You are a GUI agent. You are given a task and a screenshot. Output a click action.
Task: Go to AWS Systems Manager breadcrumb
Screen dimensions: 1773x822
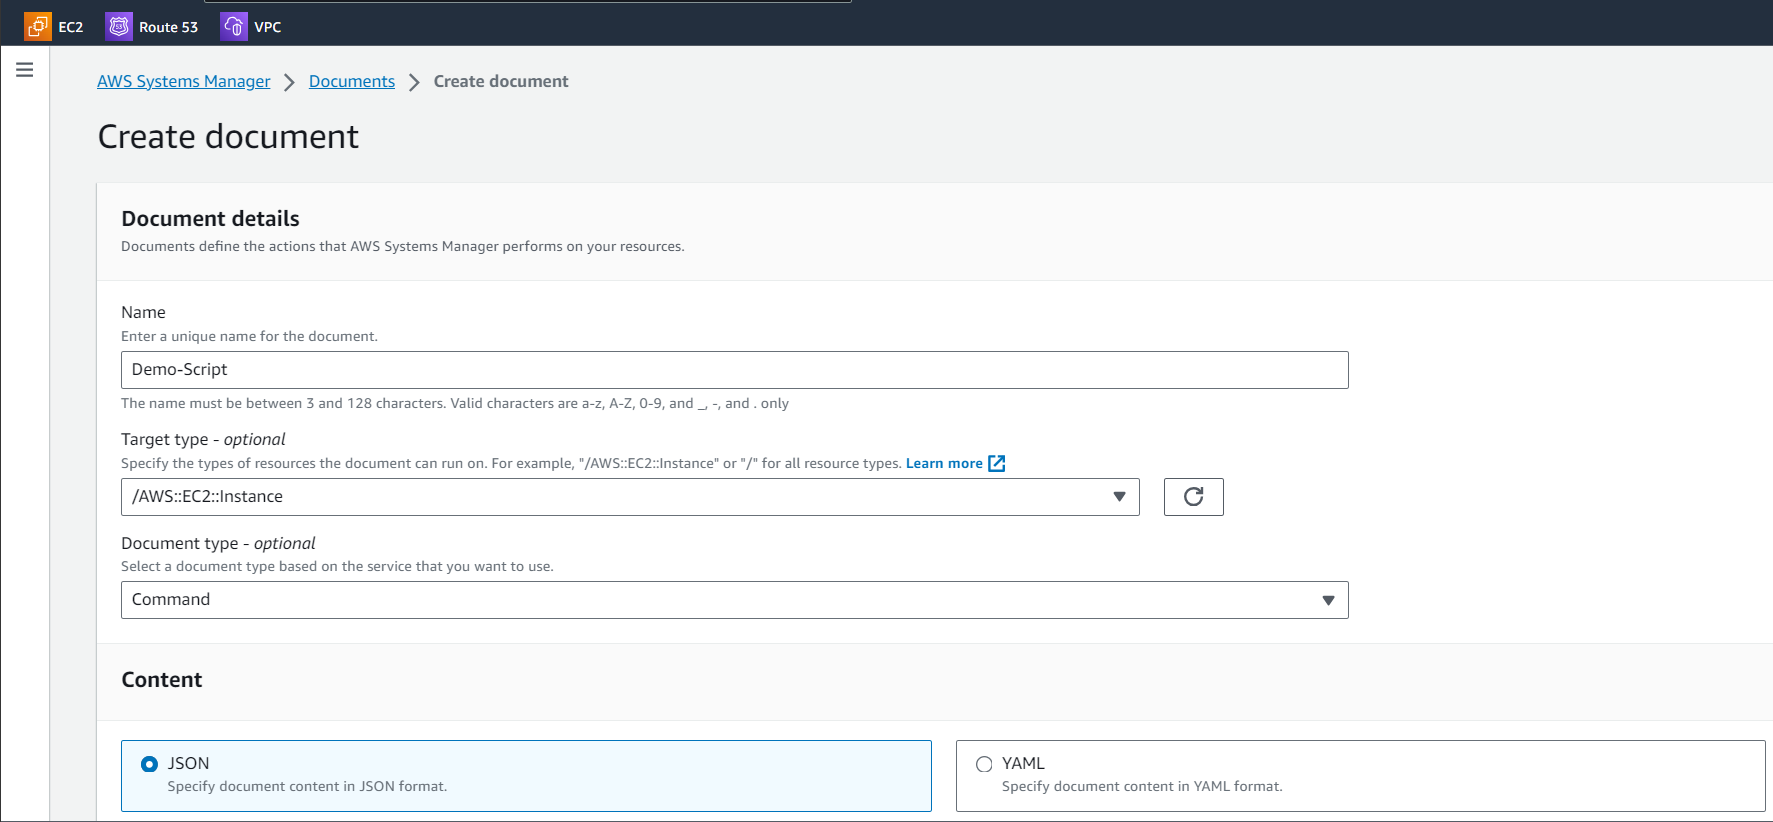pos(184,82)
